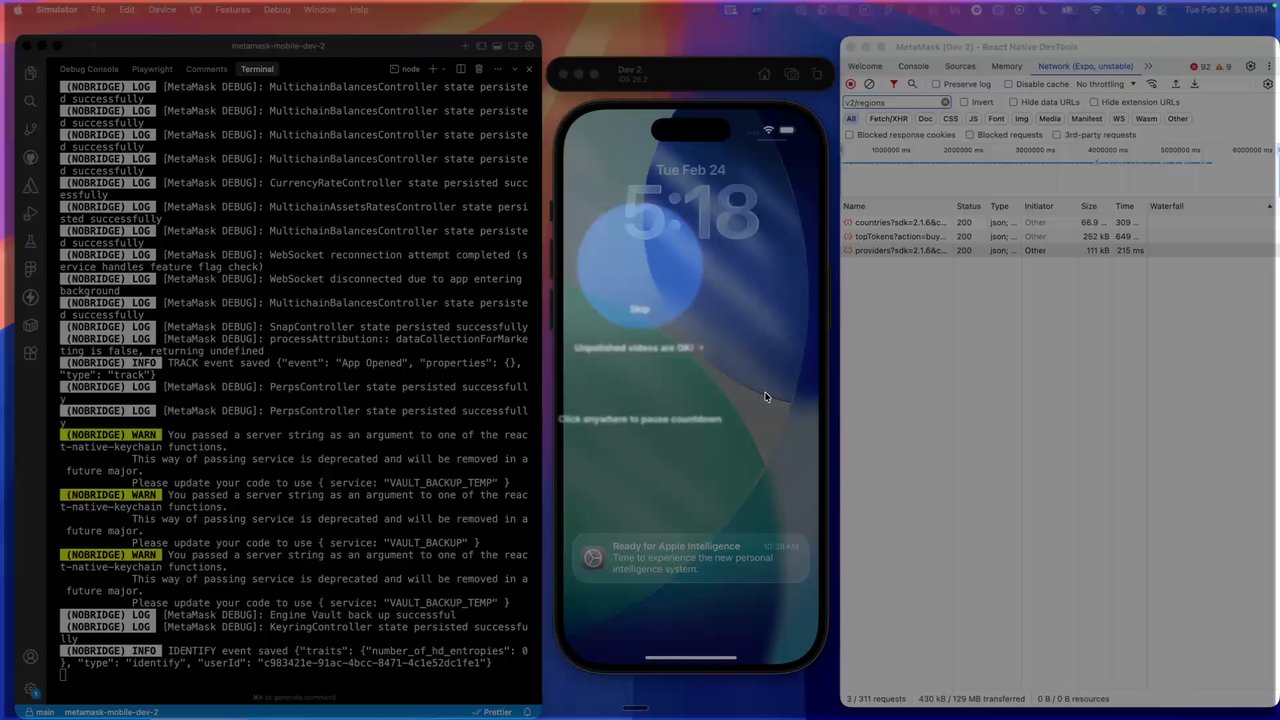
Task: Open network search magnifier in DevTools
Action: [x=912, y=84]
